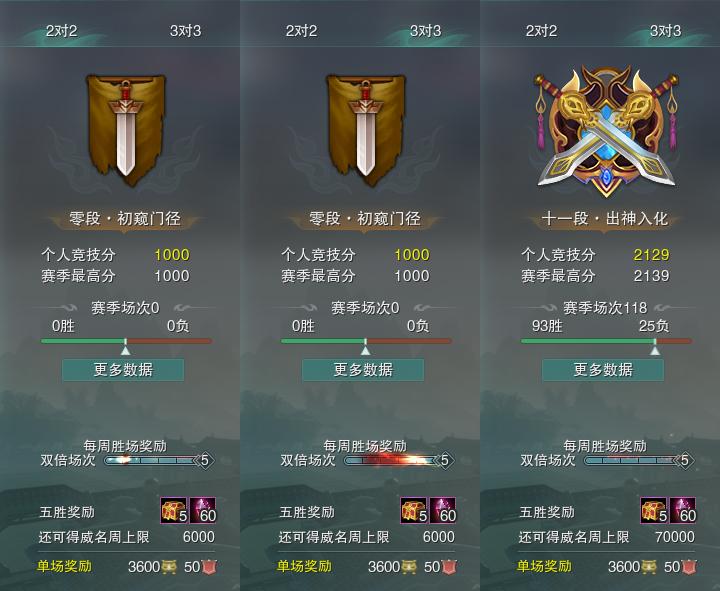720x591 pixels.
Task: Click the treasure chest reward icon in middle panel
Action: [414, 511]
